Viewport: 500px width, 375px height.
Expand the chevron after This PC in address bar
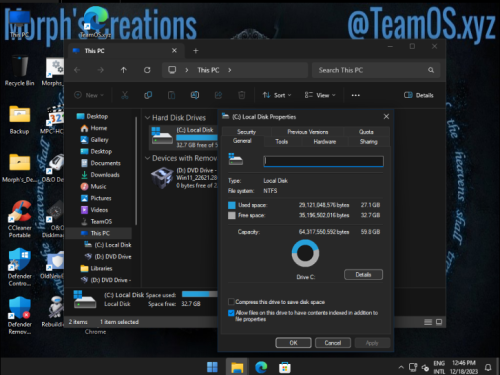pos(230,70)
